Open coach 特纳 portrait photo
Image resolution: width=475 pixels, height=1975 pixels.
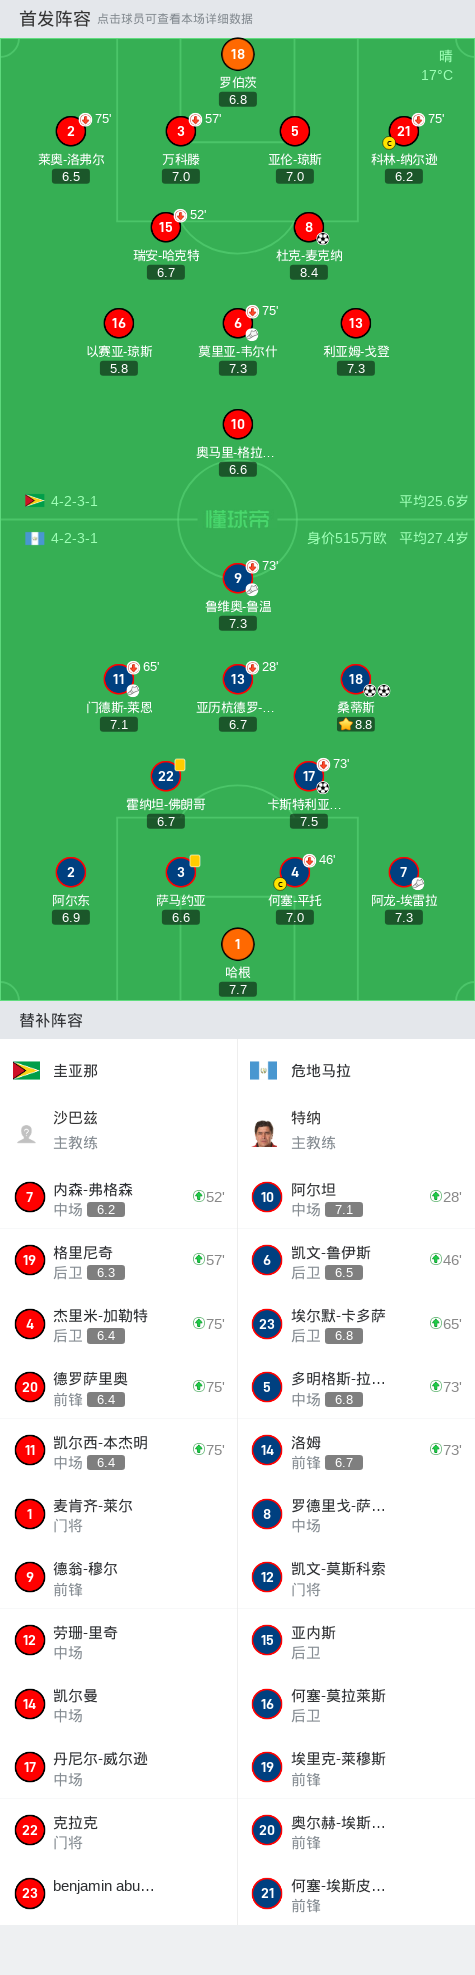[x=264, y=1133]
